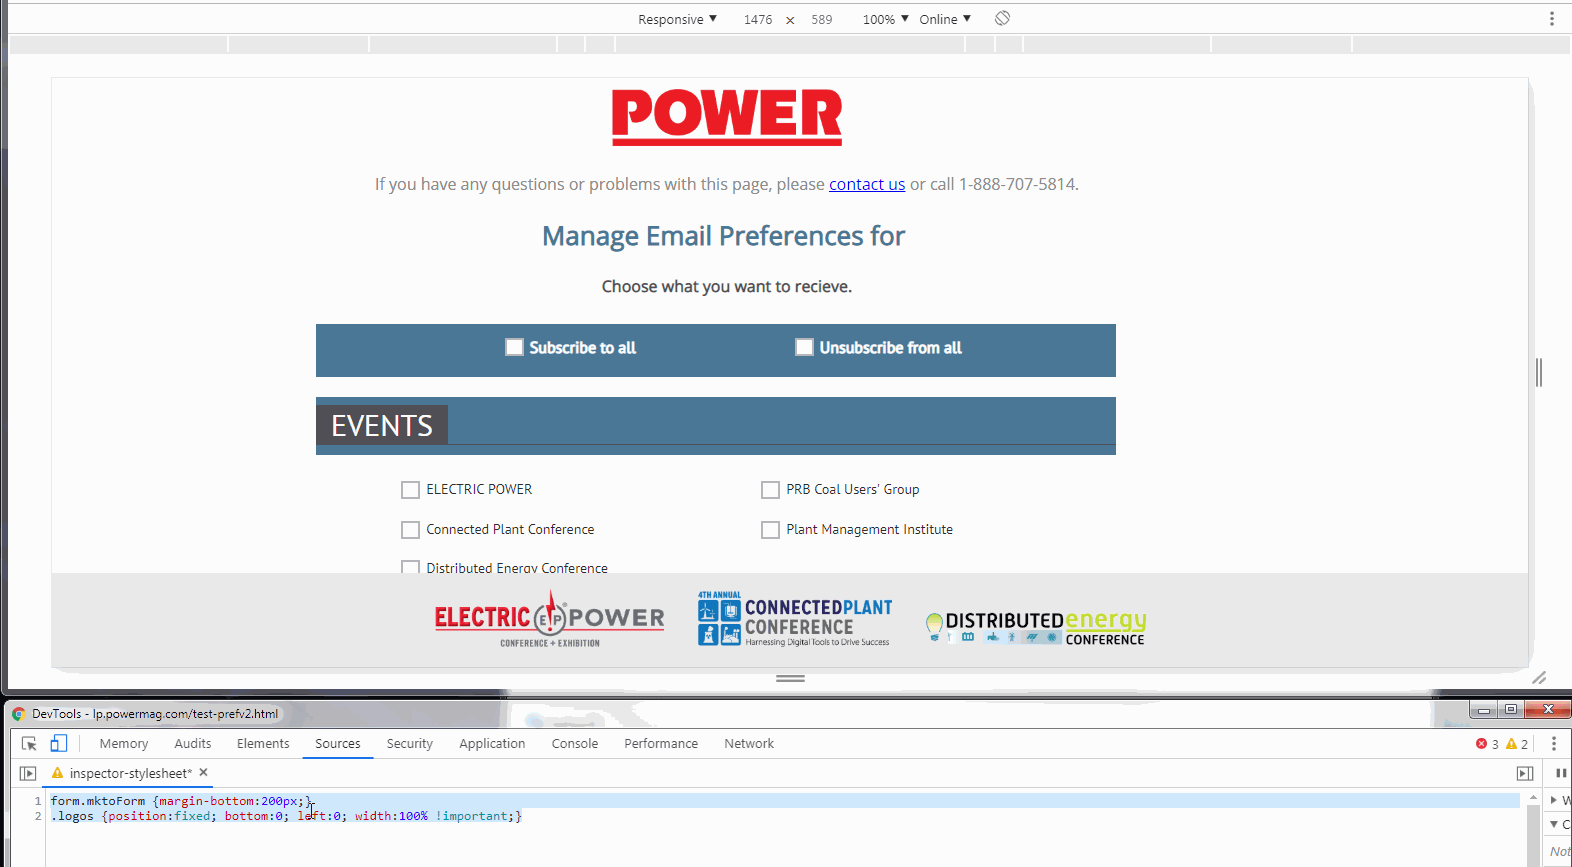
Task: Switch to the Security tab
Action: coord(410,743)
